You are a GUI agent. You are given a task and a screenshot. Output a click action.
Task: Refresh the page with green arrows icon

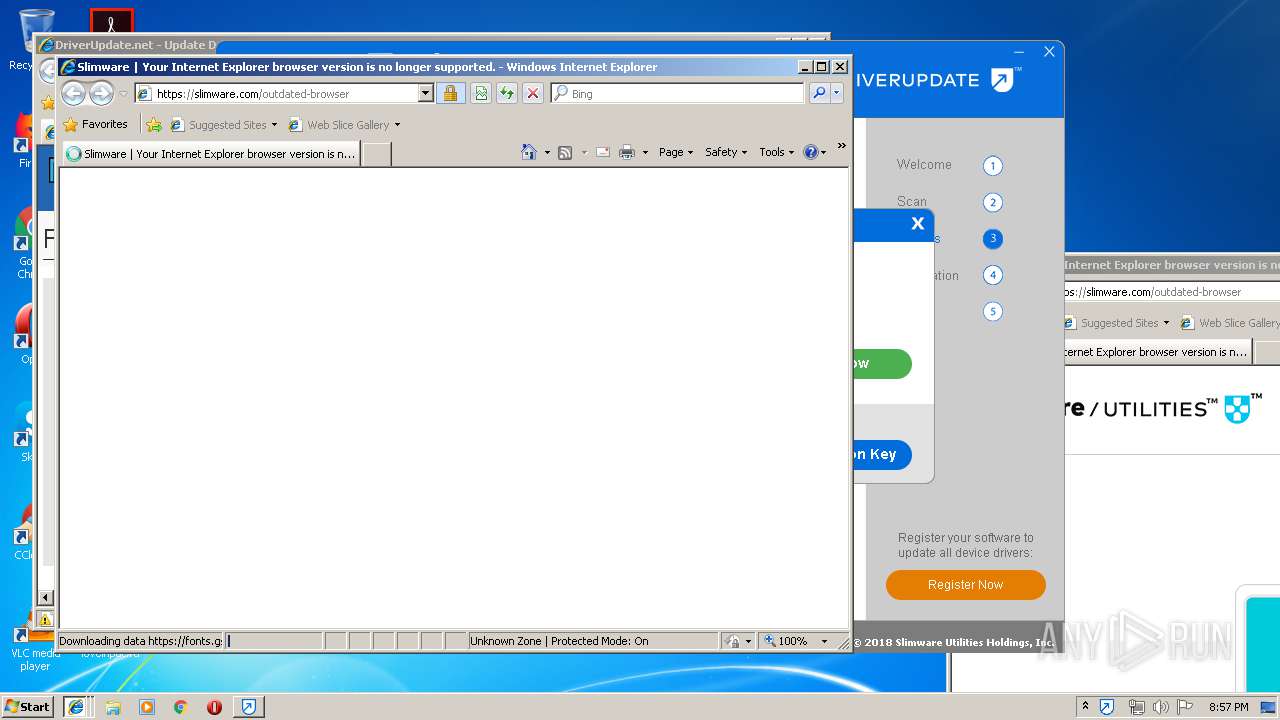coord(507,93)
